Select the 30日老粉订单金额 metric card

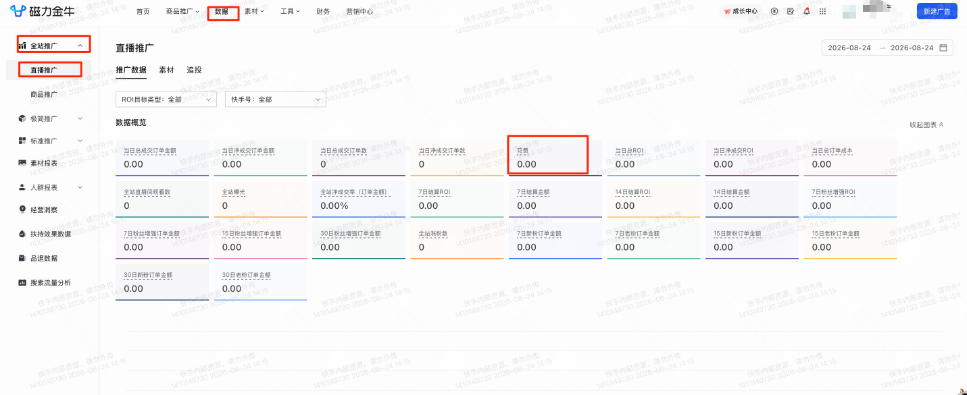[260, 282]
